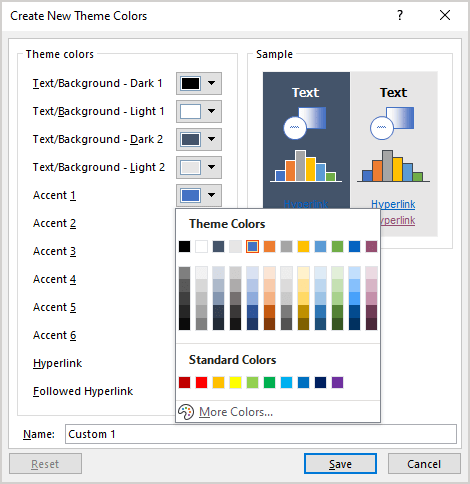This screenshot has height=484, width=470.
Task: Pick the gold theme color swatch
Action: pos(303,247)
